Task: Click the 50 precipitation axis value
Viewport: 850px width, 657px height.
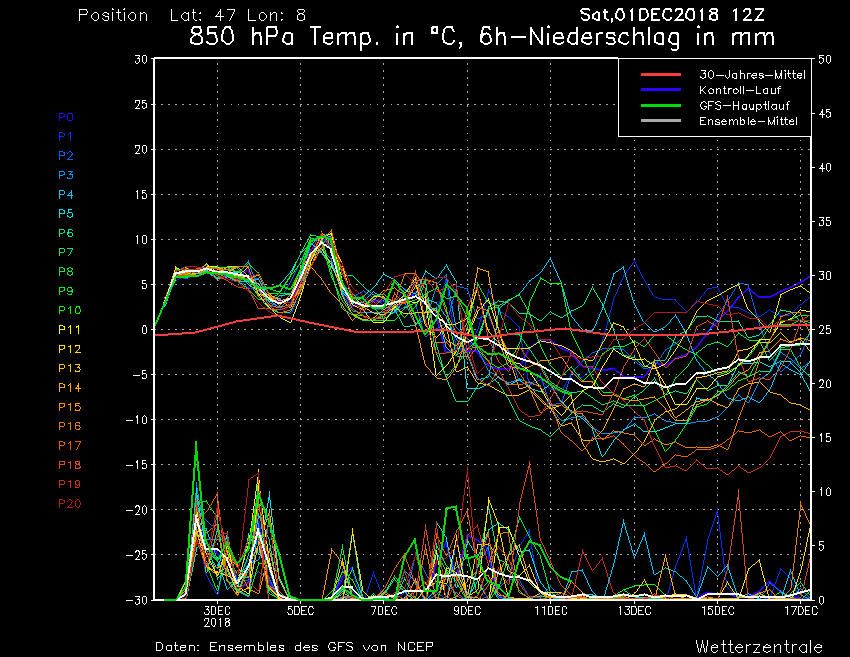Action: coord(825,59)
